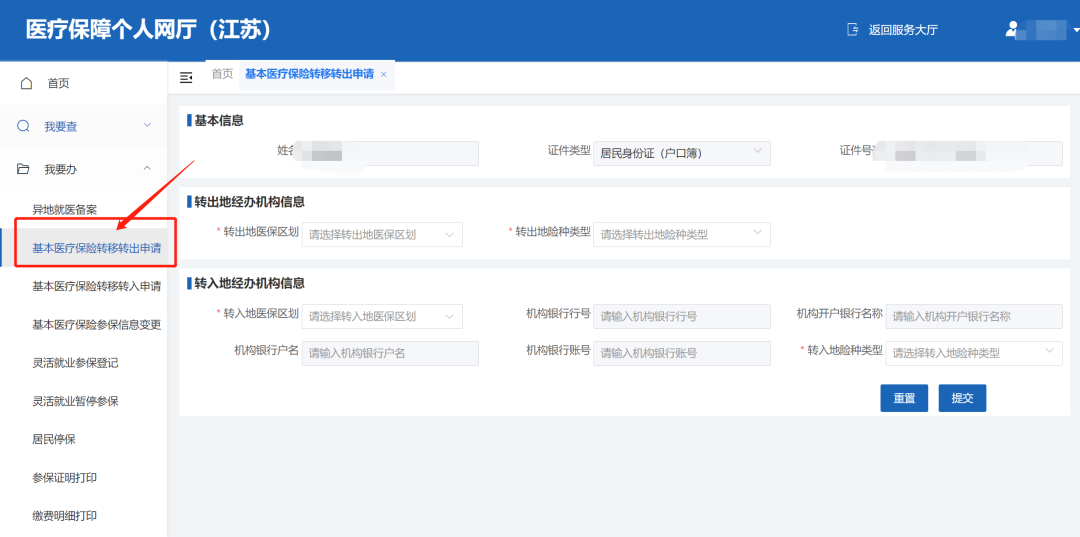Open the 转入地险种类型 dropdown
1080x537 pixels.
[x=973, y=353]
